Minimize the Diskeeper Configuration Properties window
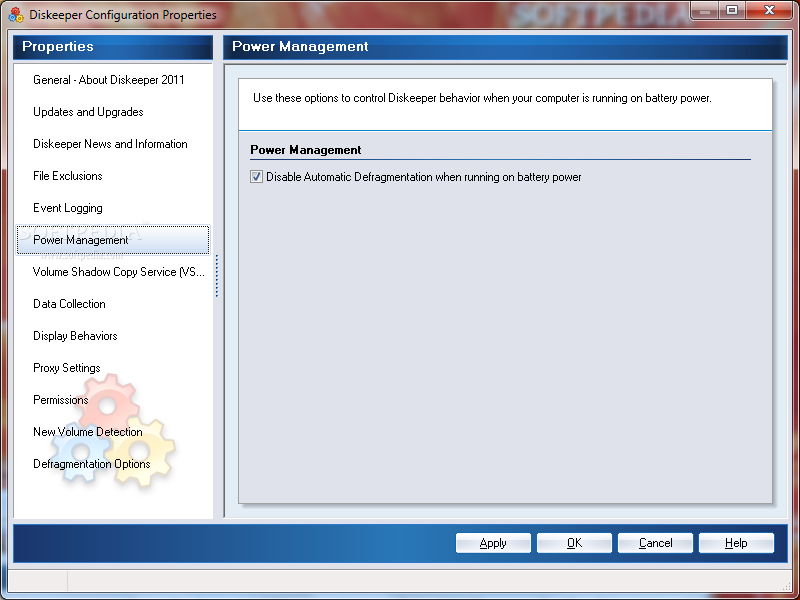Viewport: 800px width, 600px height. point(705,11)
